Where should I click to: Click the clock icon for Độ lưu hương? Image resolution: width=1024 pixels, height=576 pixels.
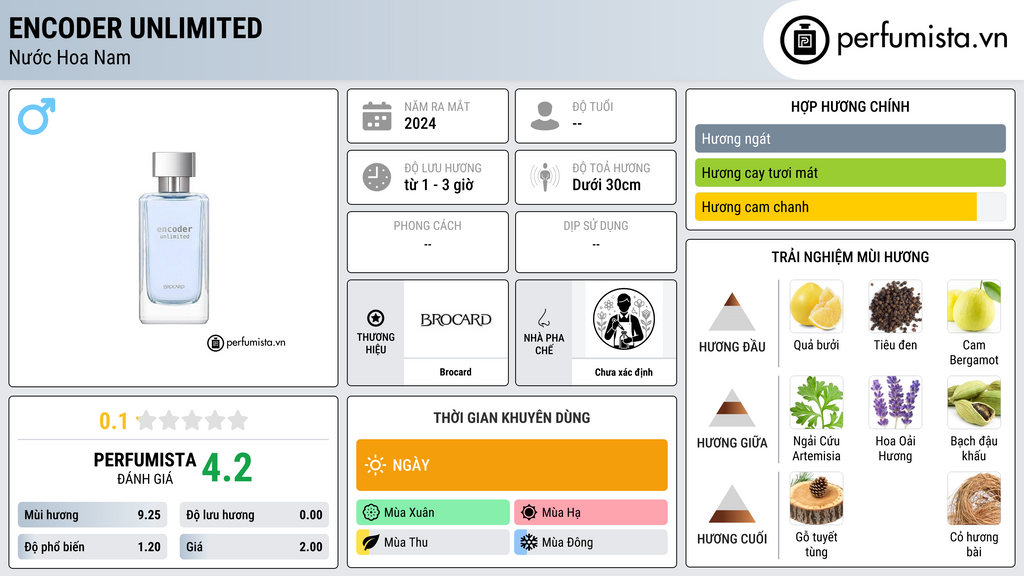[377, 177]
